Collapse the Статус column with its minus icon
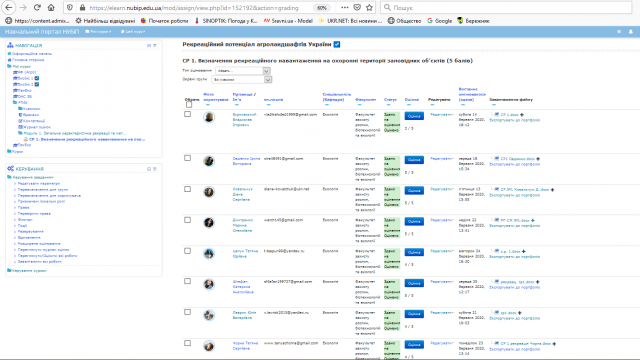This screenshot has width=640, height=360. coord(388,105)
